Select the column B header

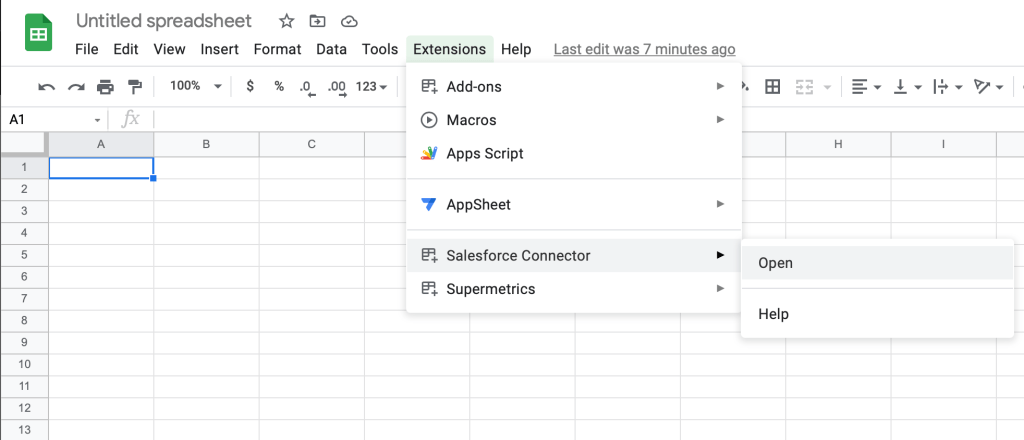tap(206, 145)
